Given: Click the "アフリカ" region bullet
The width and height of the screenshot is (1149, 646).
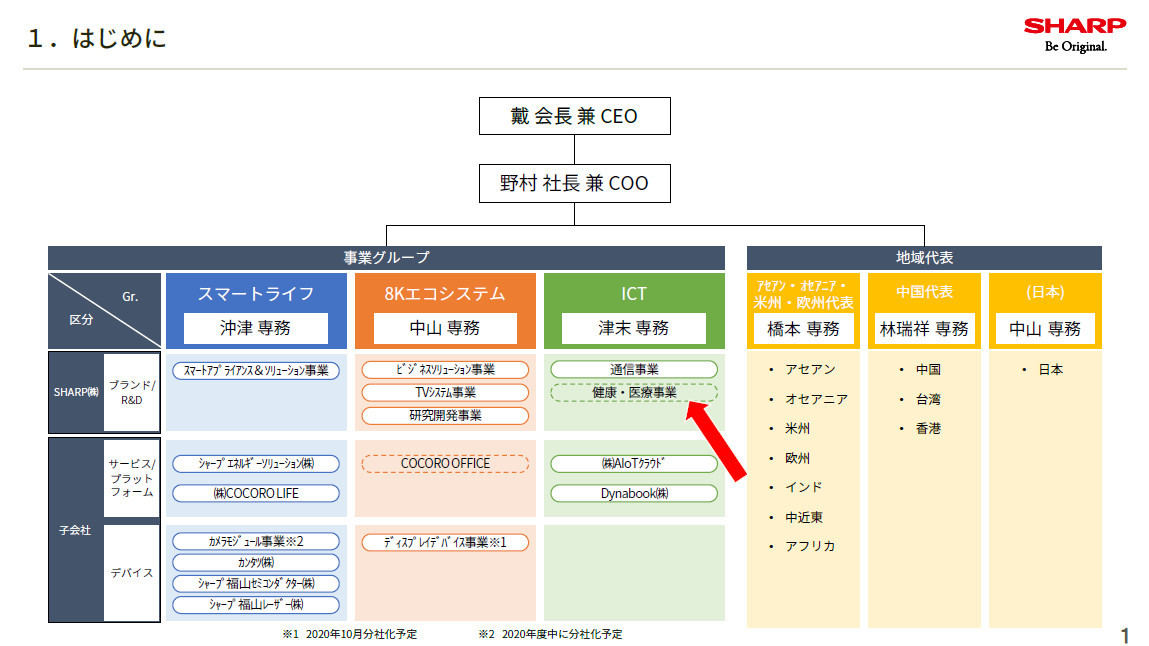Looking at the screenshot, I should click(x=810, y=546).
